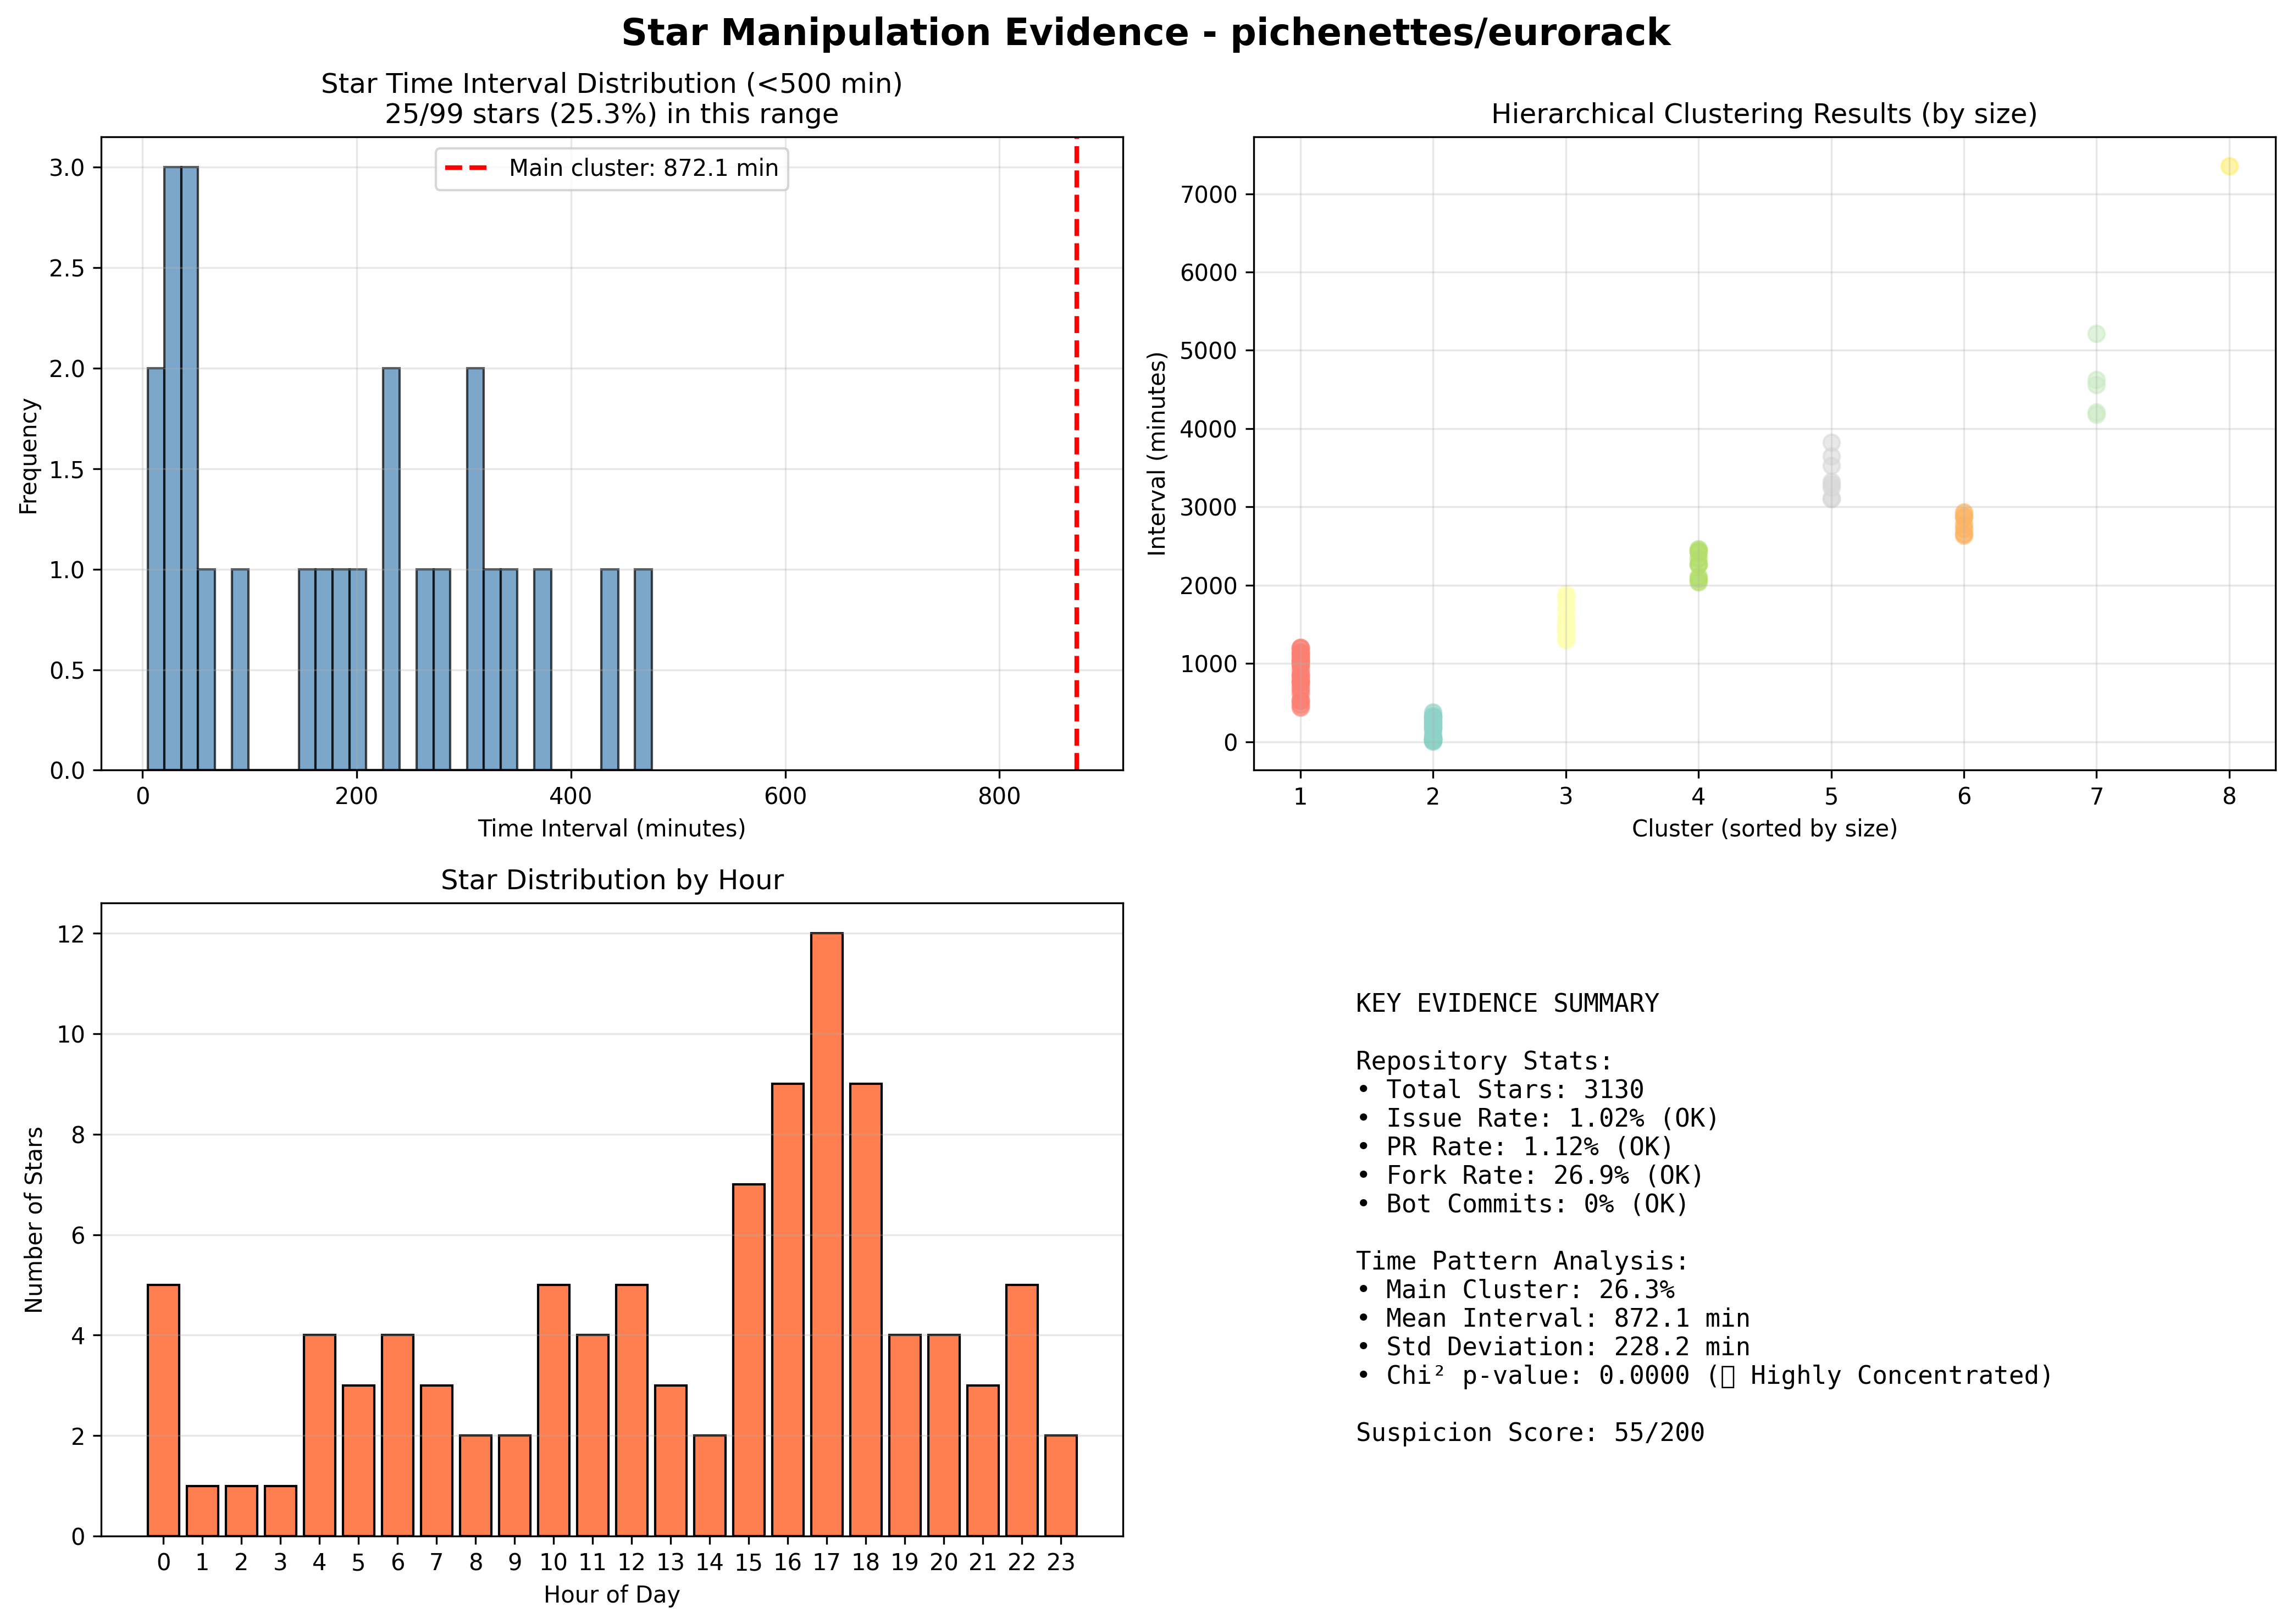Click the Chi² p-value line
Viewport: 2292px width, 1624px height.
[1704, 1375]
